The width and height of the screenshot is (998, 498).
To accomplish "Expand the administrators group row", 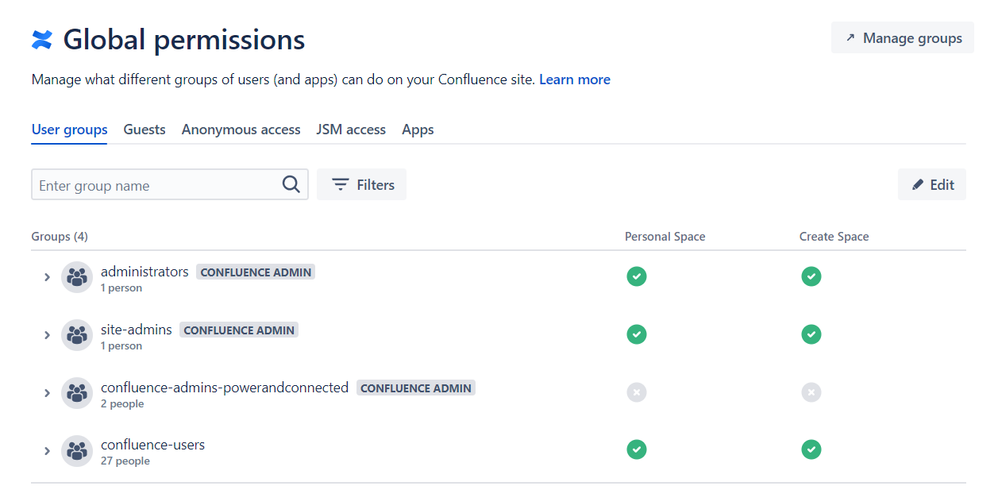I will pyautogui.click(x=46, y=277).
